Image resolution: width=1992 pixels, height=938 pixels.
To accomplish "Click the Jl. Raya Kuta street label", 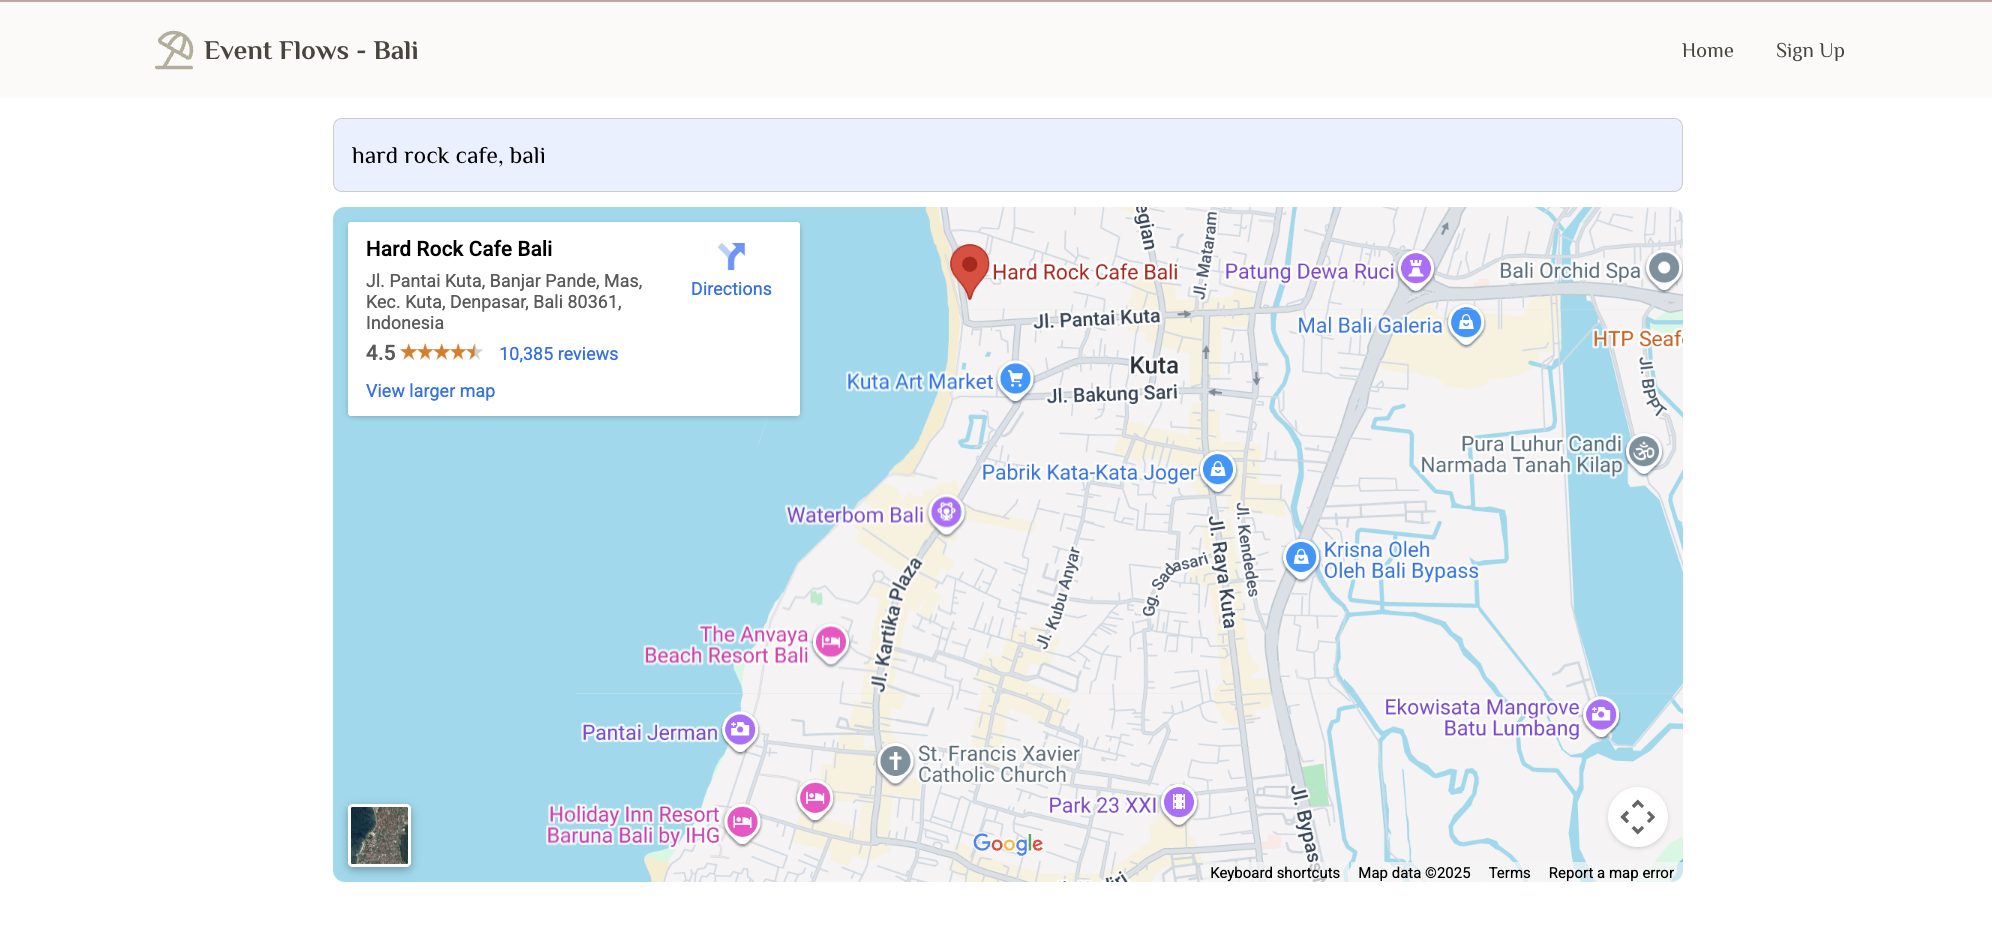I will tap(1222, 572).
